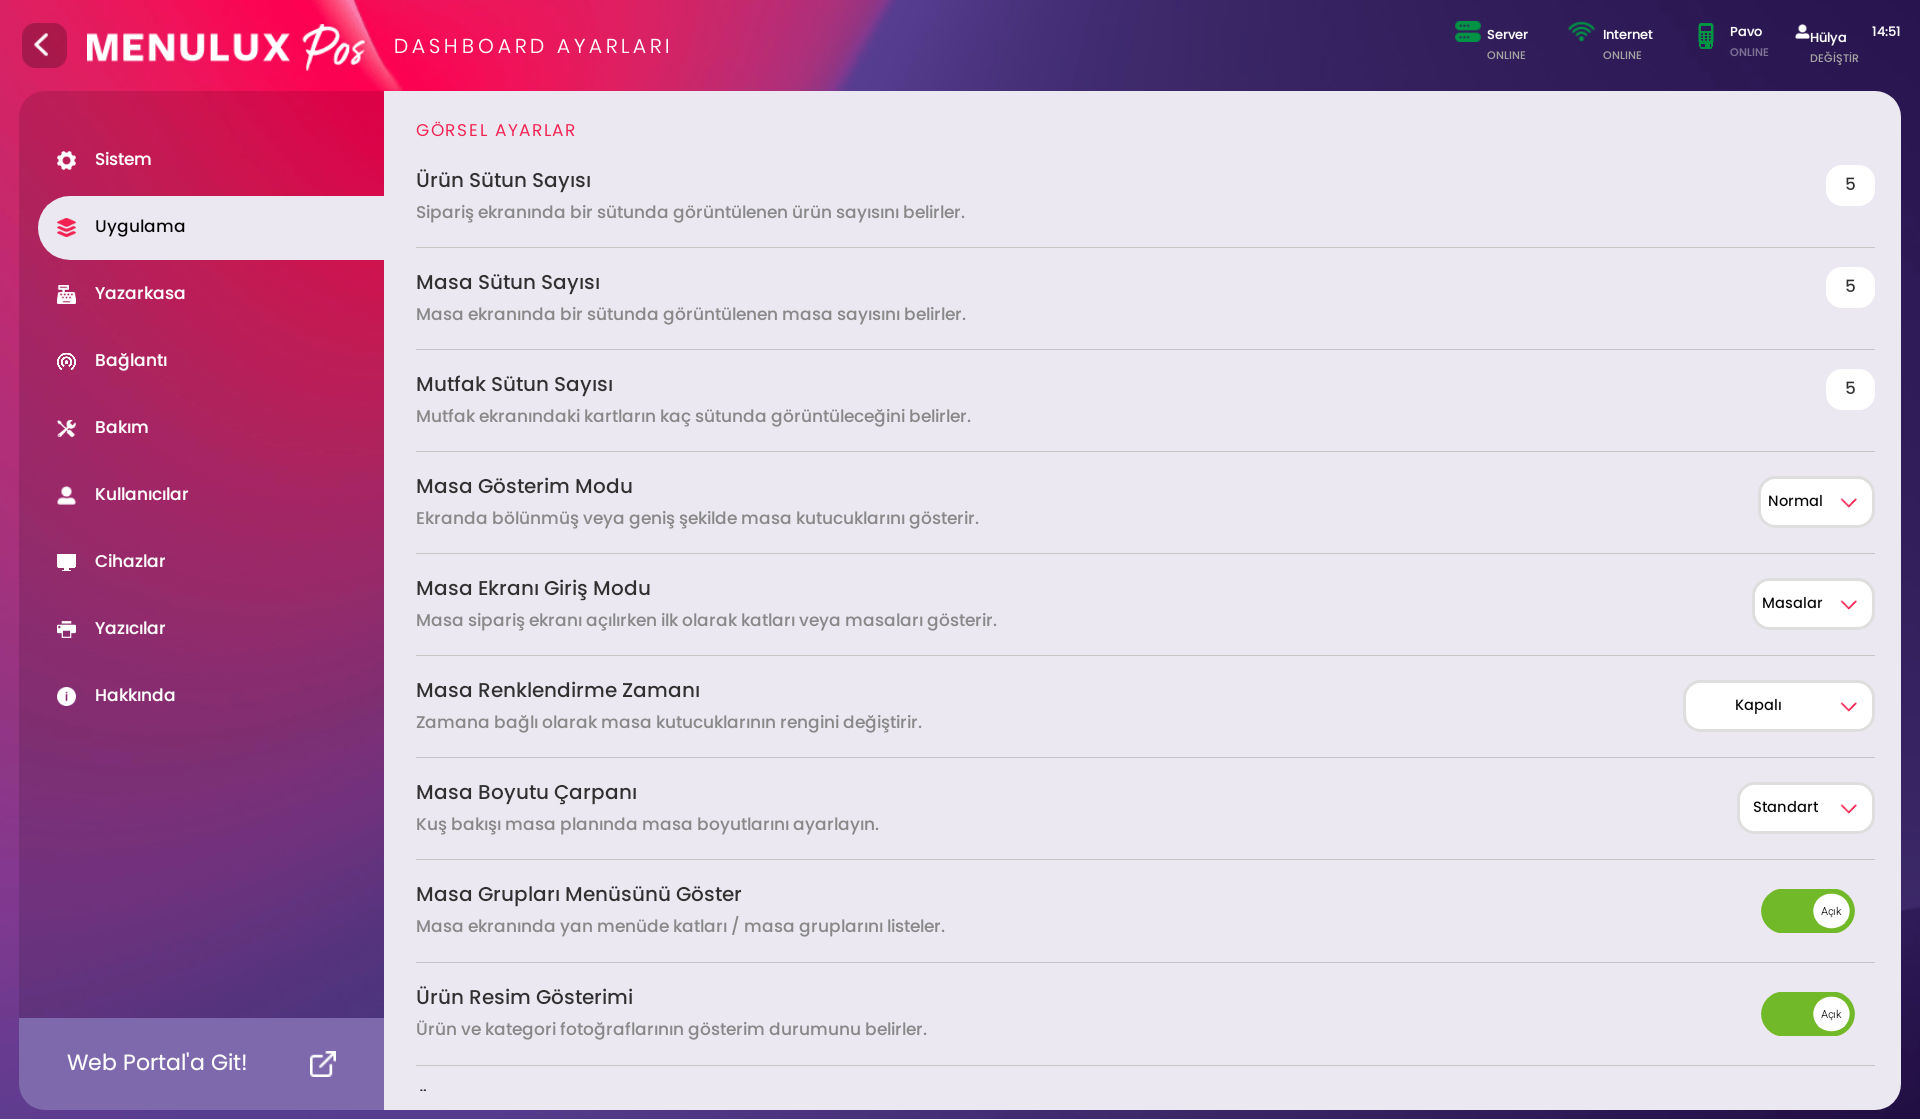Open the Bağlantı settings section
1920x1119 pixels.
(211, 361)
